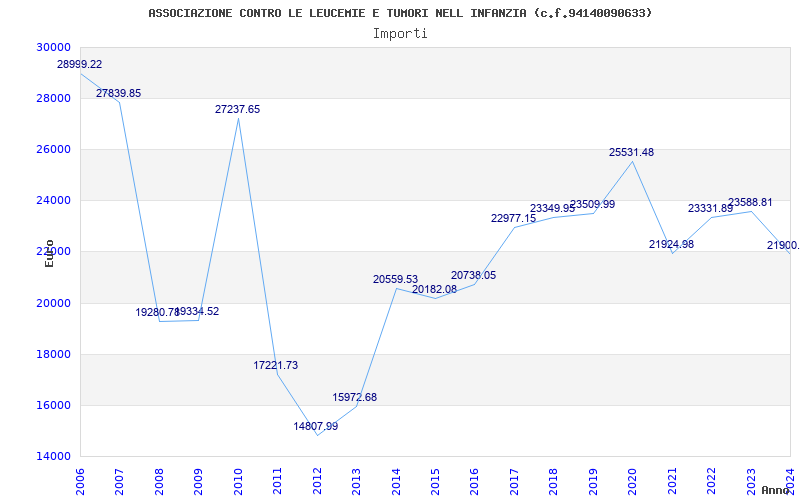Screen dimensions: 800x500
Task: Click the 30000 y-axis tick label
Action: point(54,47)
